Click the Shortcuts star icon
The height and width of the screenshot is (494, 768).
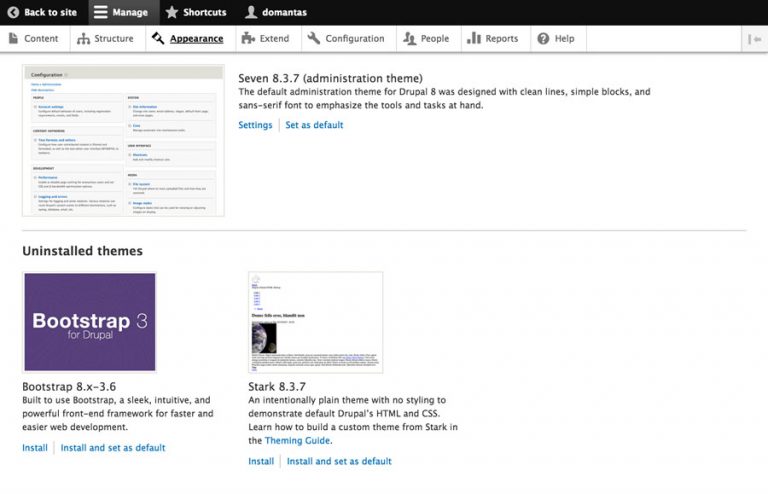click(x=172, y=13)
